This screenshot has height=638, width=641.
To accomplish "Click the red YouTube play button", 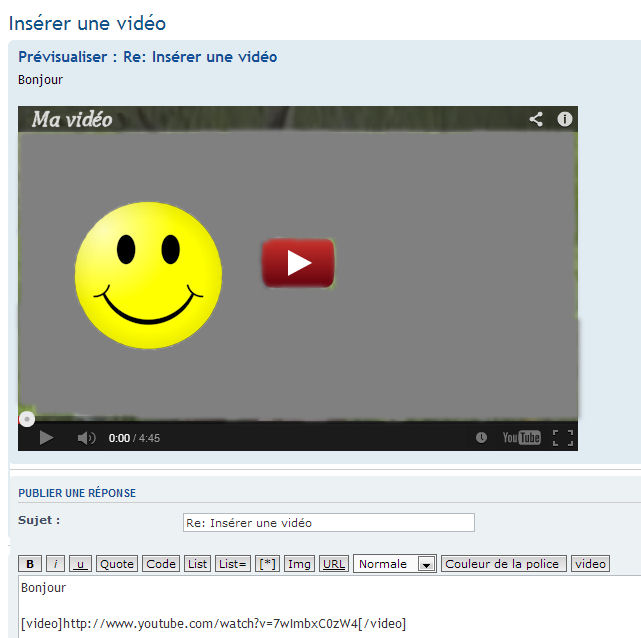I will click(x=298, y=262).
